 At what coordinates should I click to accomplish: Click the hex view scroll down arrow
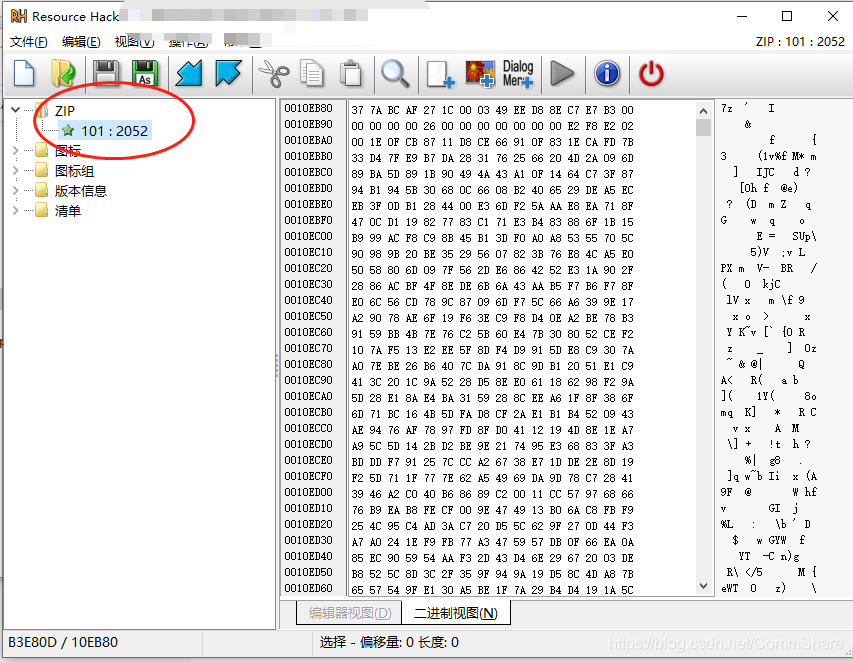[x=703, y=586]
